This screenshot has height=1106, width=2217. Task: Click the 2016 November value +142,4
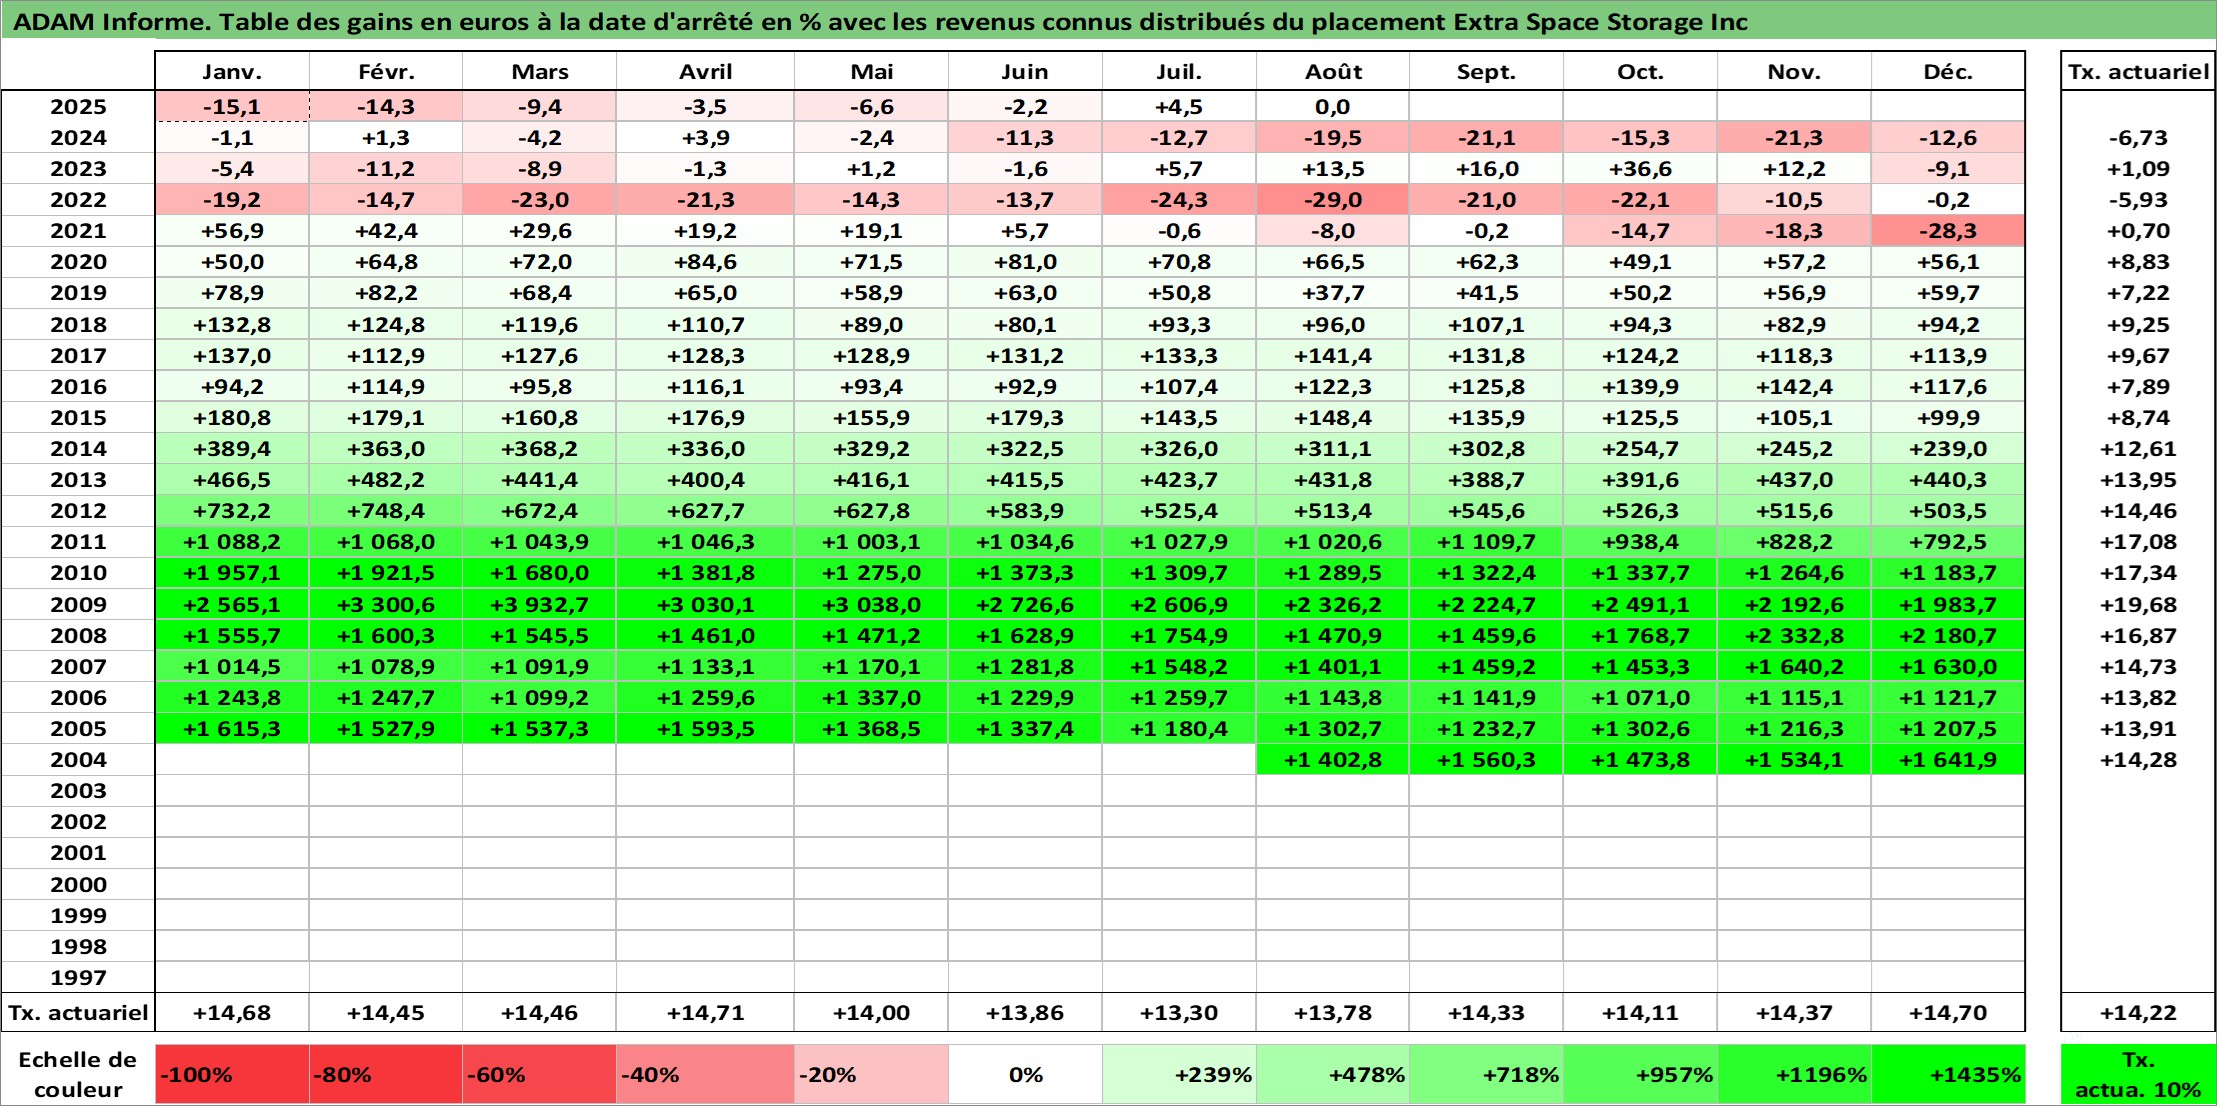(1794, 387)
